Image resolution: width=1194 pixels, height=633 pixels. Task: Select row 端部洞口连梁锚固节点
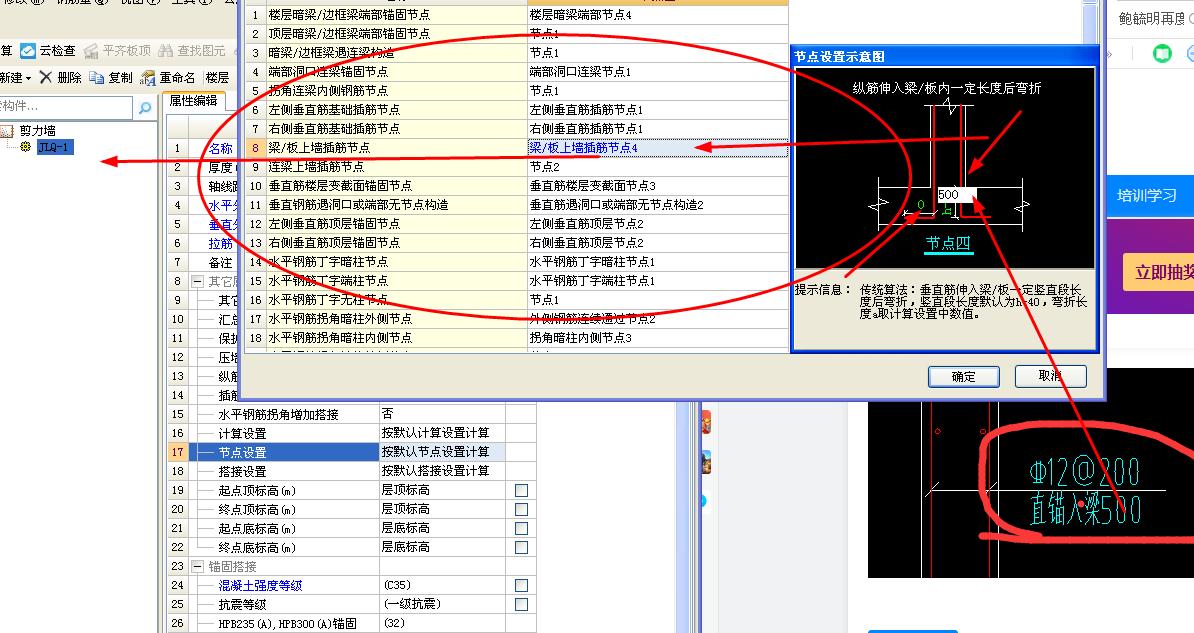pyautogui.click(x=396, y=72)
